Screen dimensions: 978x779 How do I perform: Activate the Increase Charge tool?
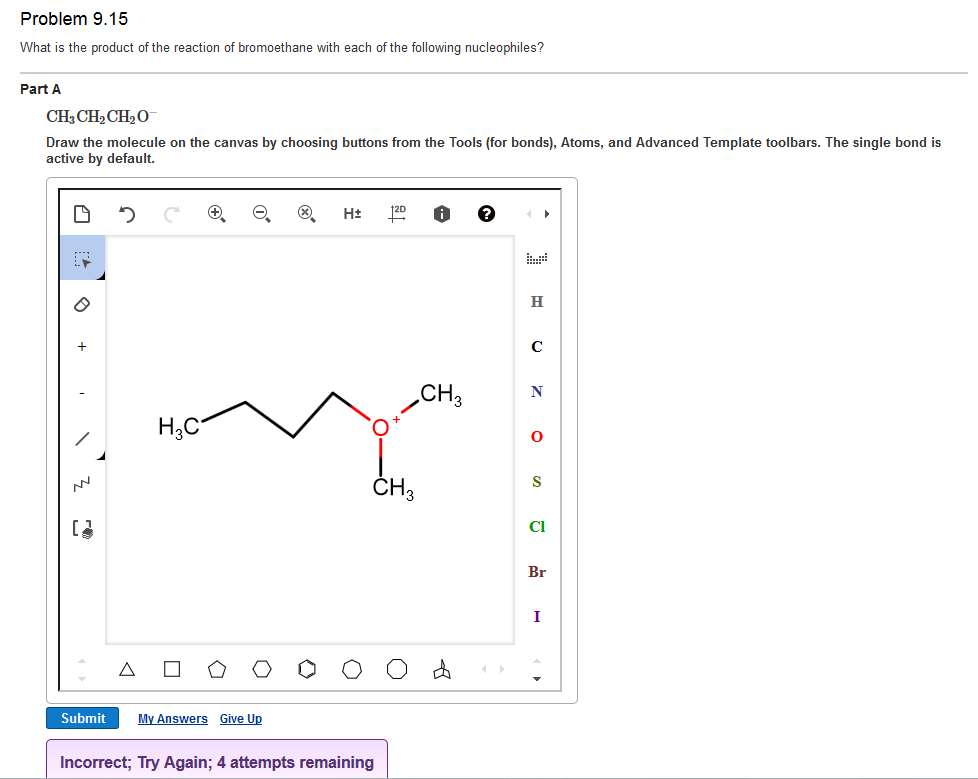click(82, 347)
